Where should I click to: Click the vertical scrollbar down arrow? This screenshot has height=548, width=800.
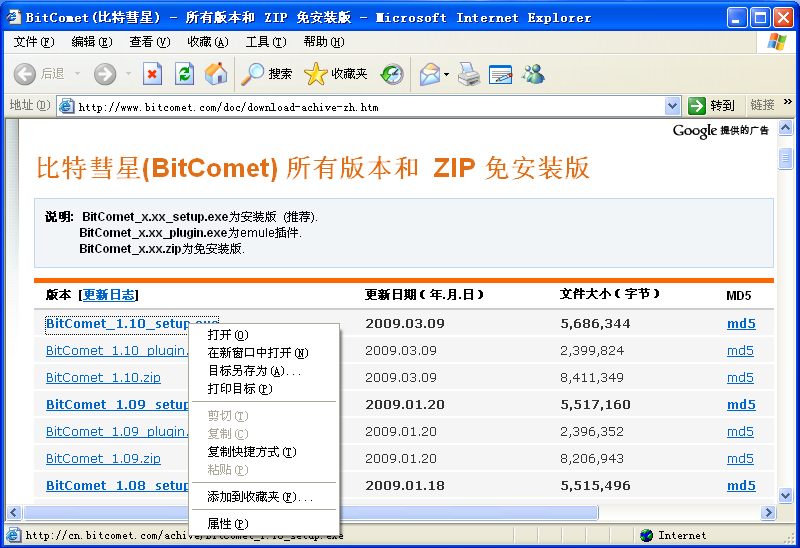click(786, 495)
